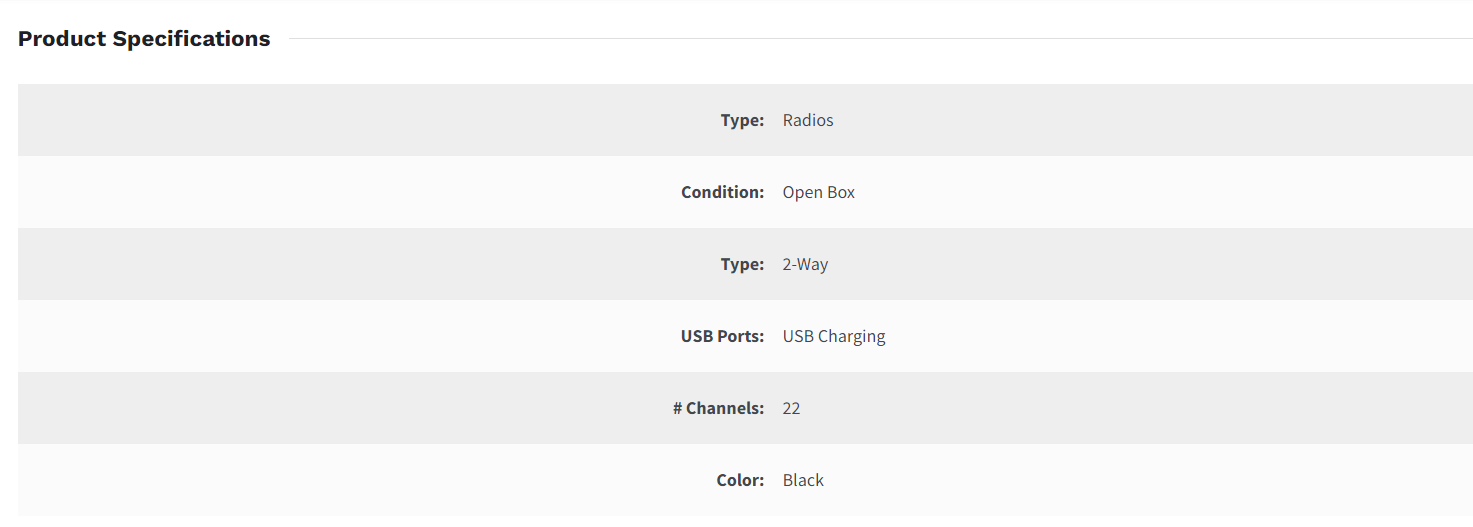
Task: Click the USB Ports label
Action: [x=723, y=336]
